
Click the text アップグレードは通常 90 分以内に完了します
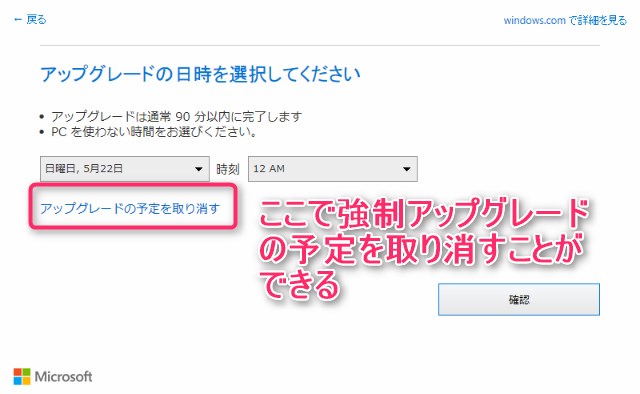coord(177,116)
